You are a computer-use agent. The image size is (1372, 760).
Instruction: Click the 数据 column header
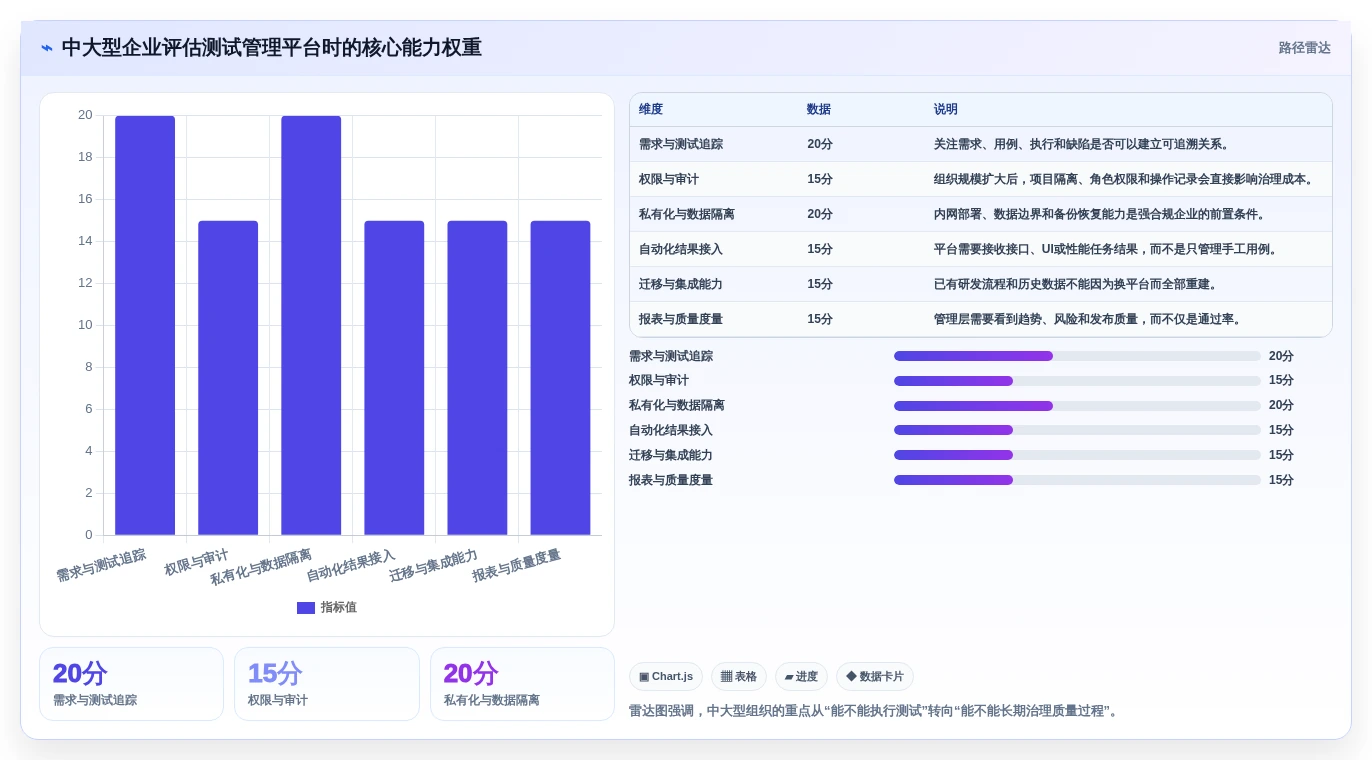(819, 110)
